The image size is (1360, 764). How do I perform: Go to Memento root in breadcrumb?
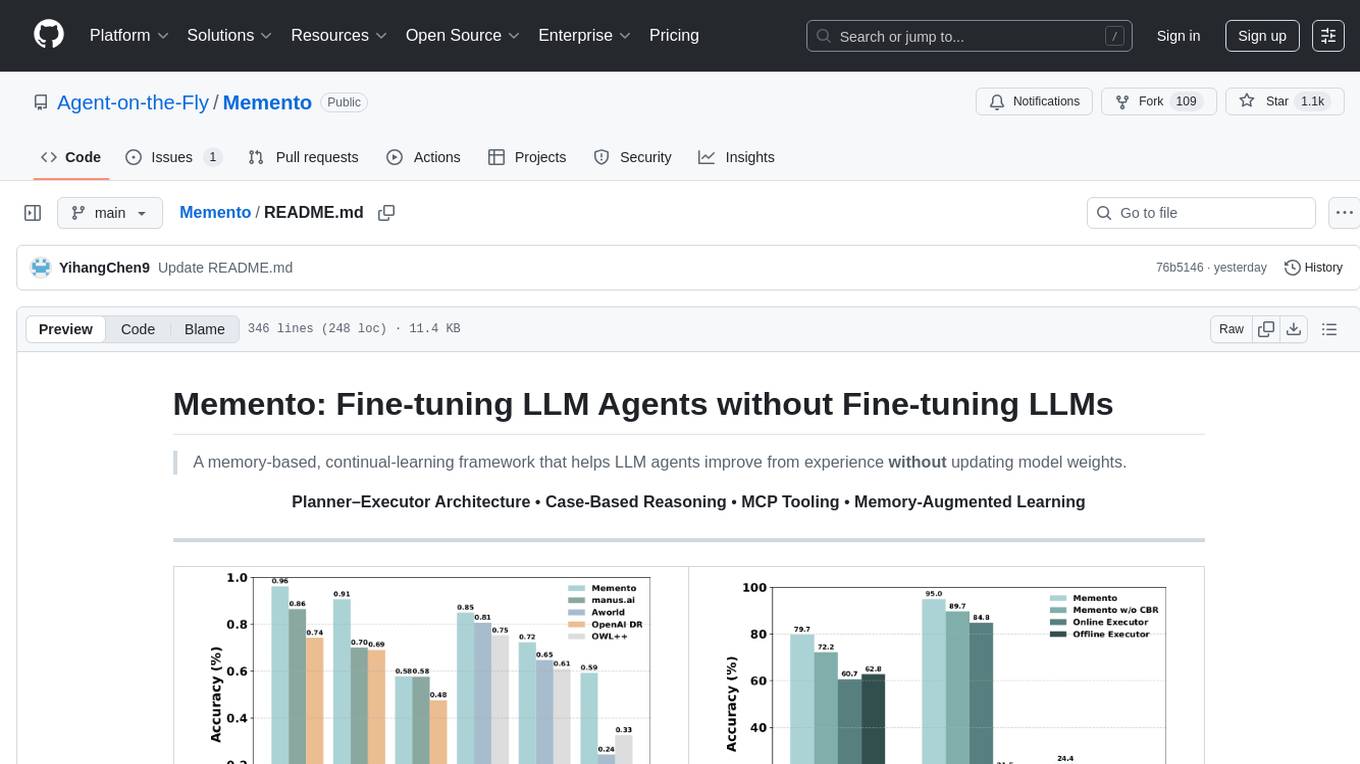215,213
